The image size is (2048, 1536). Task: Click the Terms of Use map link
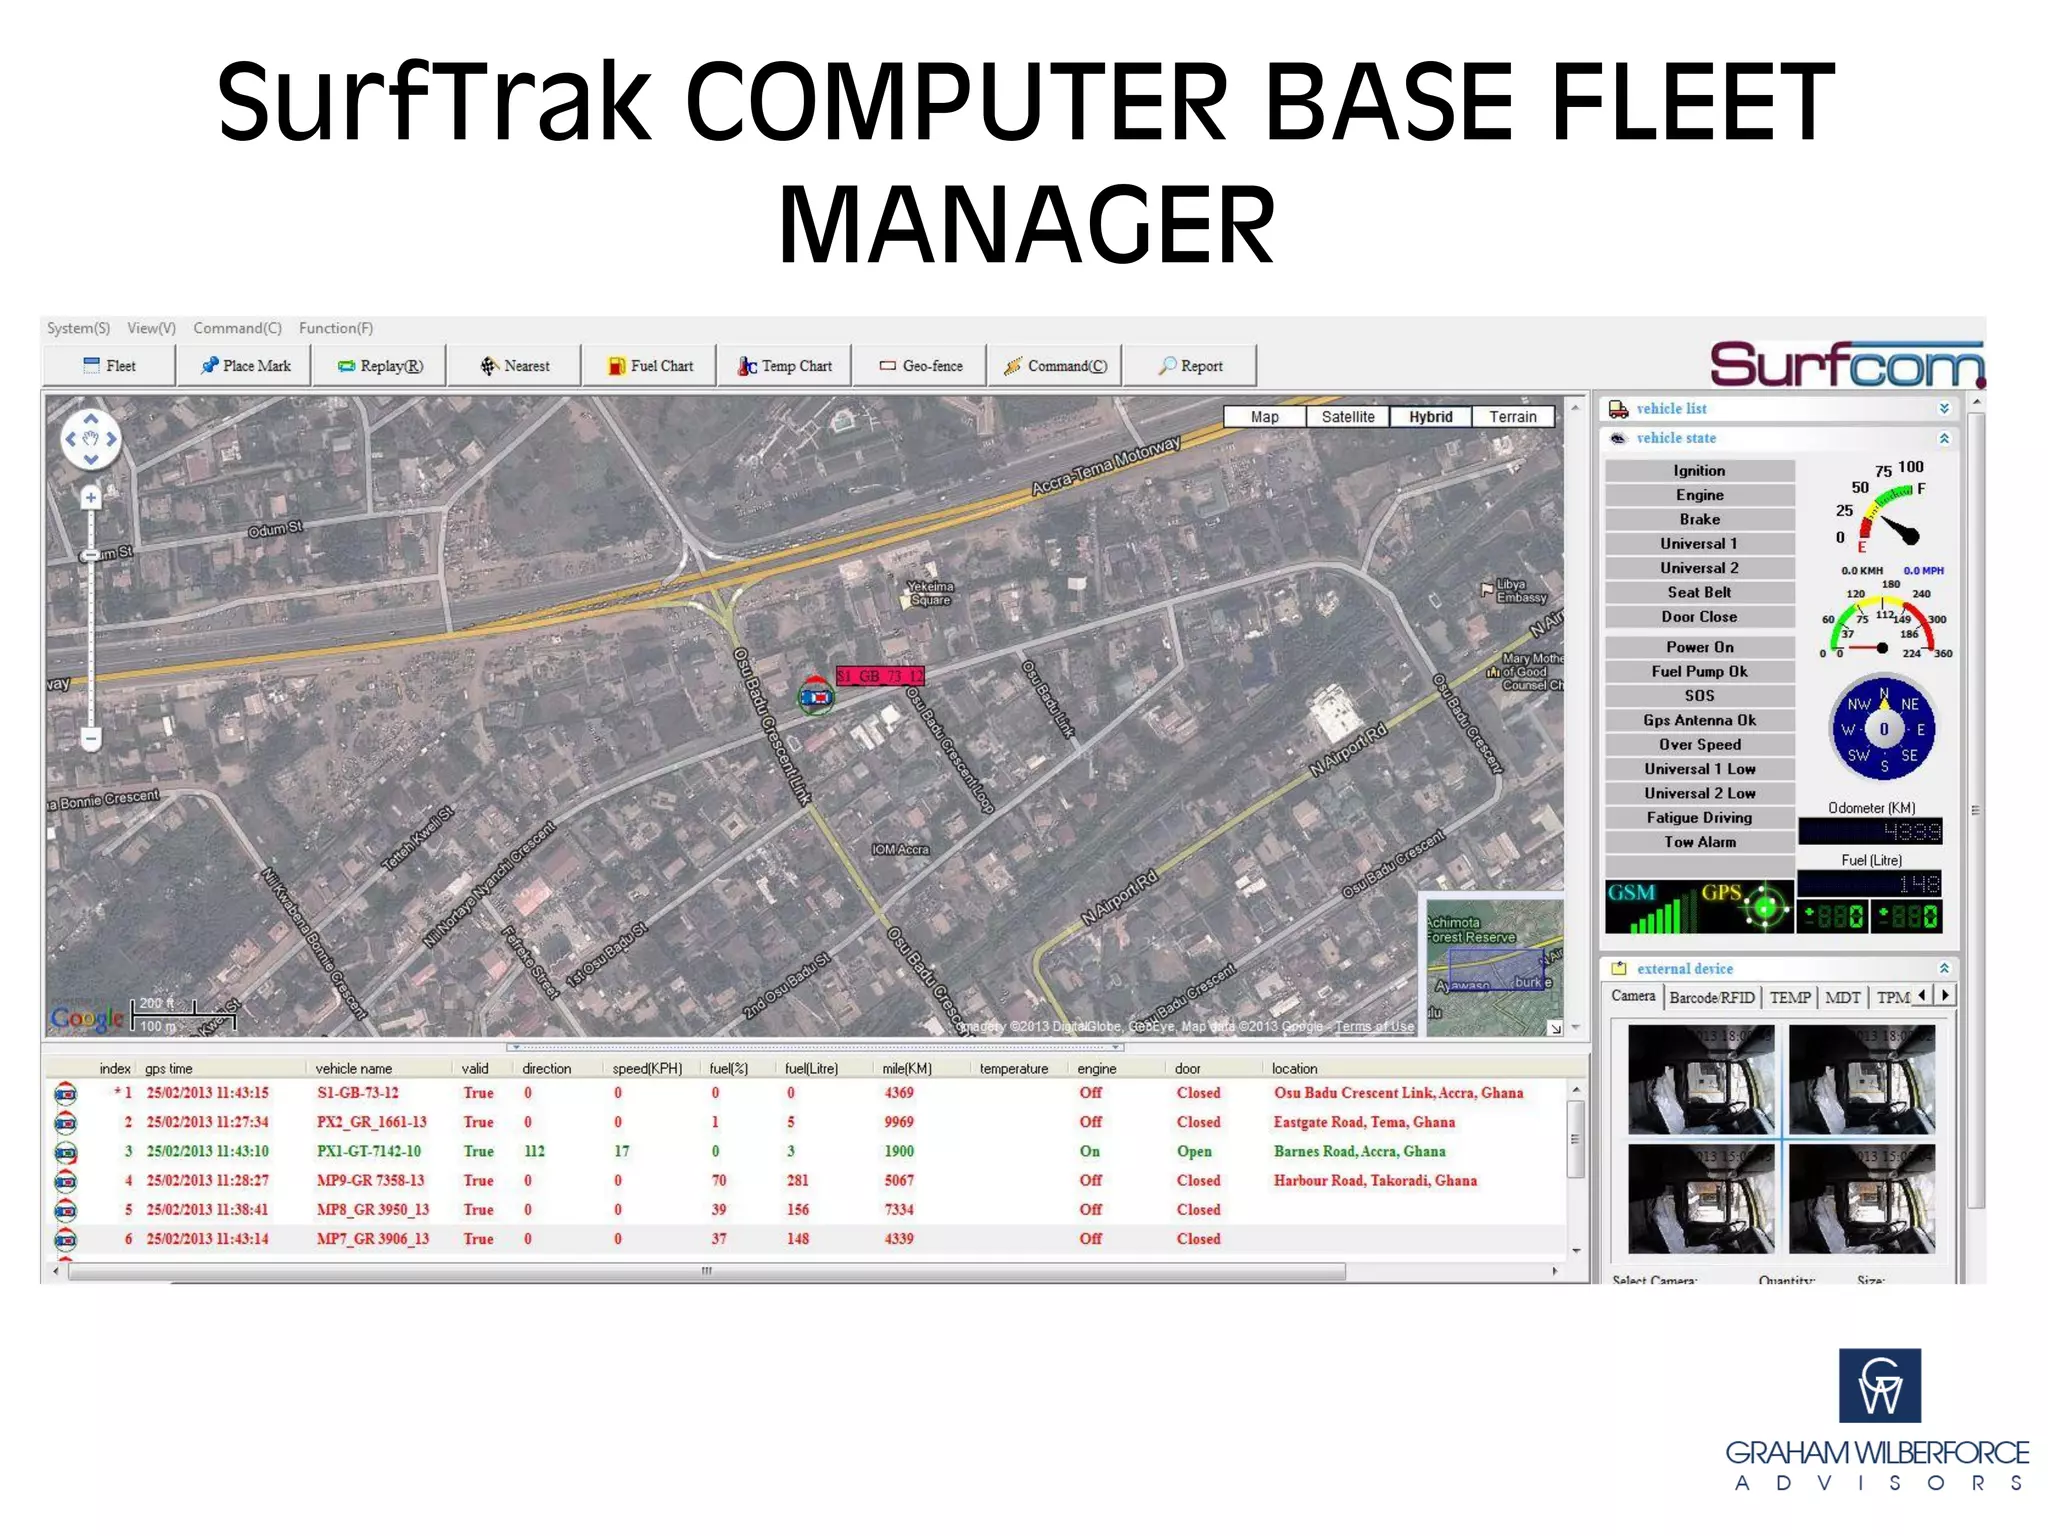[x=1374, y=1026]
